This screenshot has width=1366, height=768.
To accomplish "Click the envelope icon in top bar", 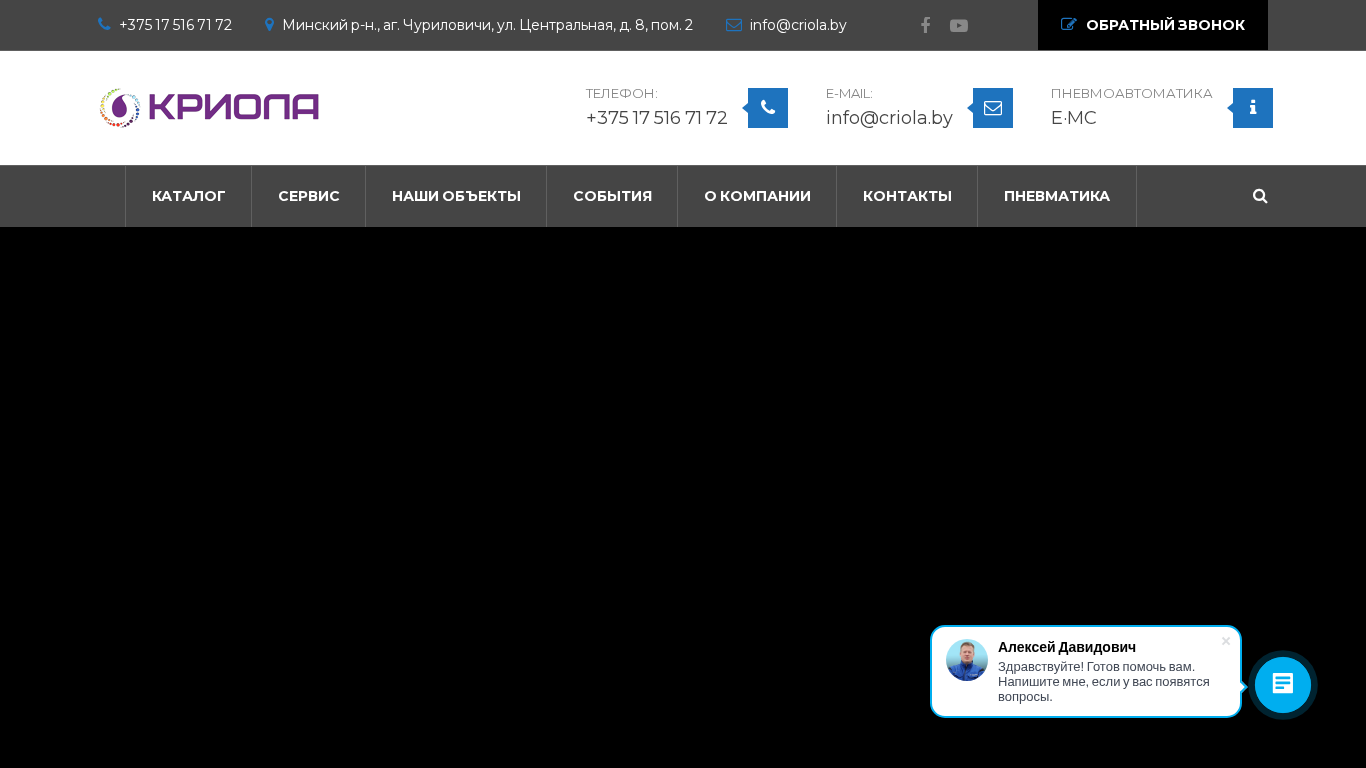I will (x=734, y=25).
